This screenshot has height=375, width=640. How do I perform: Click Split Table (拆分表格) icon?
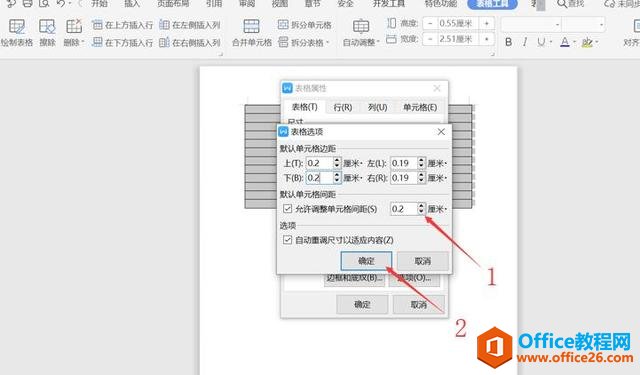(283, 42)
